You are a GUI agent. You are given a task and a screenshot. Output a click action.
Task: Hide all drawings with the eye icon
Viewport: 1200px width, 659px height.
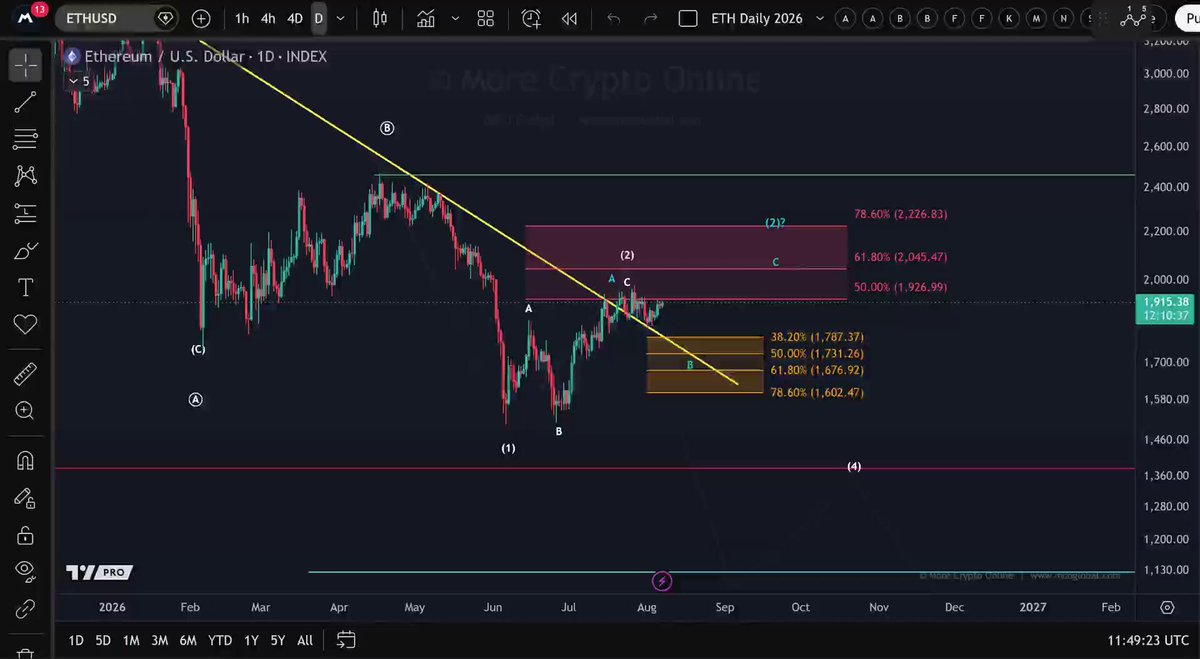[x=25, y=571]
